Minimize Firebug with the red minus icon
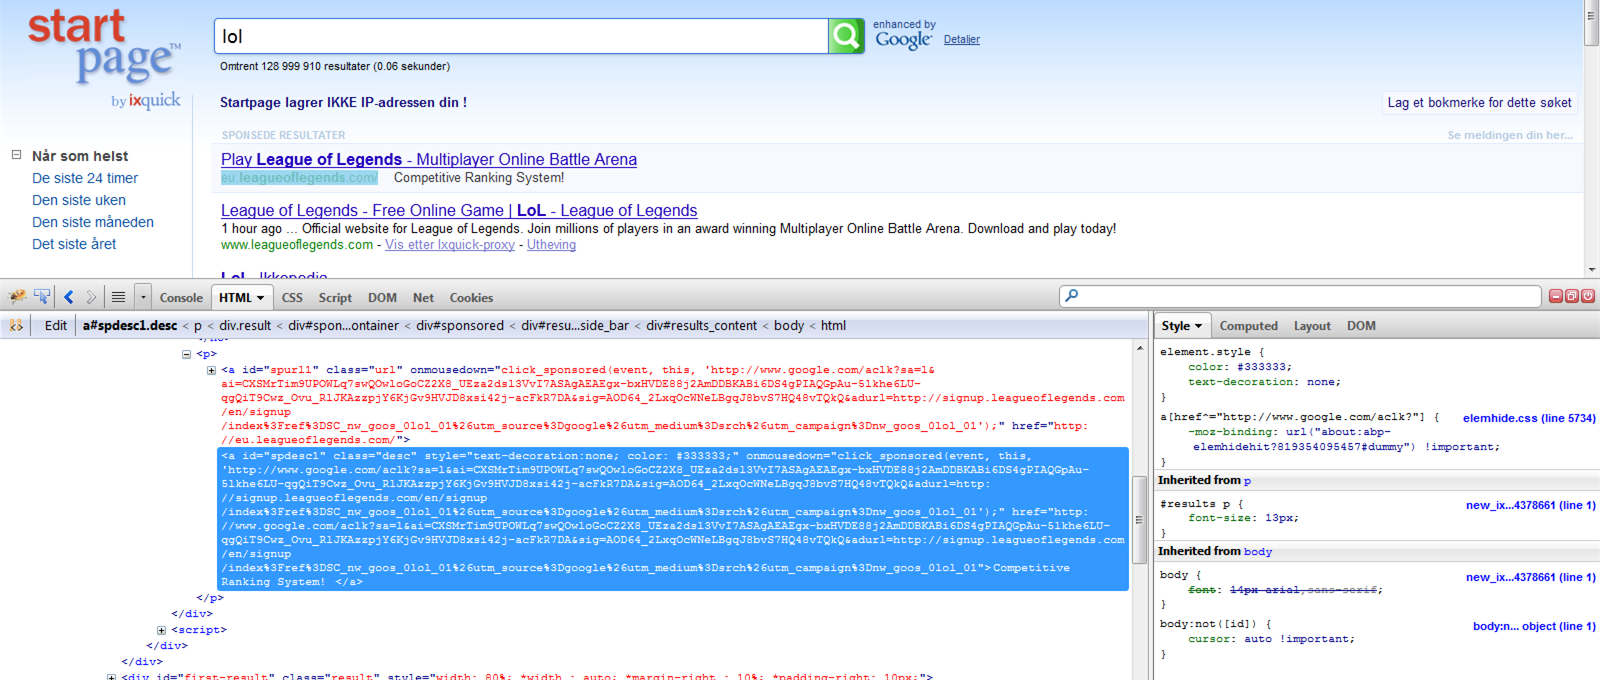Screen dimensions: 1600x680 coord(1556,296)
